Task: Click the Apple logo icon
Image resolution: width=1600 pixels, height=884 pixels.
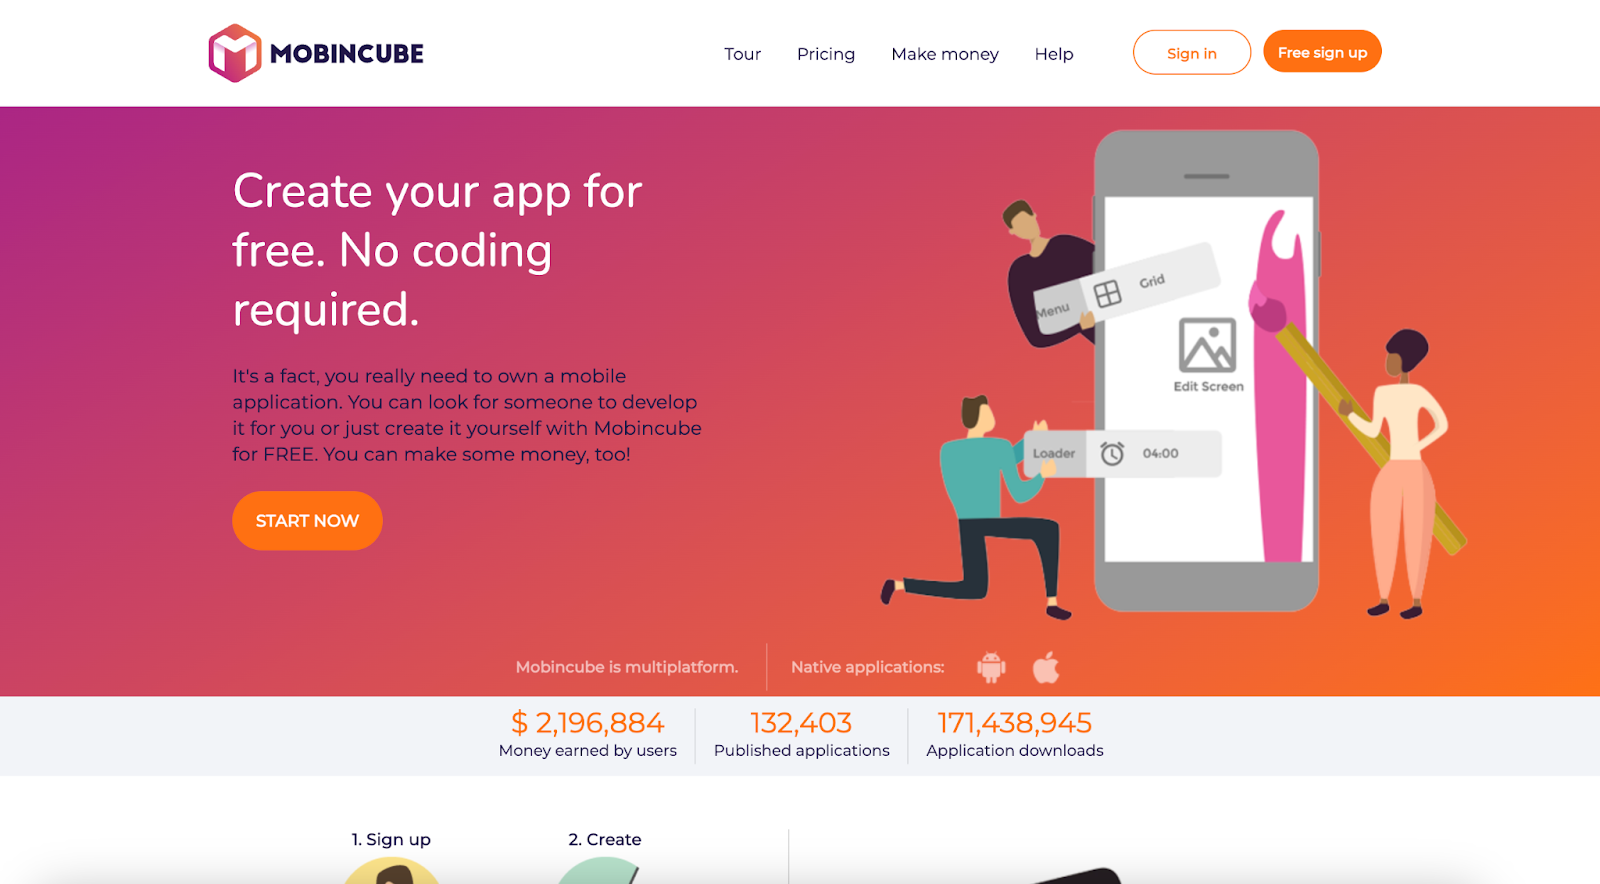Action: click(x=1046, y=667)
